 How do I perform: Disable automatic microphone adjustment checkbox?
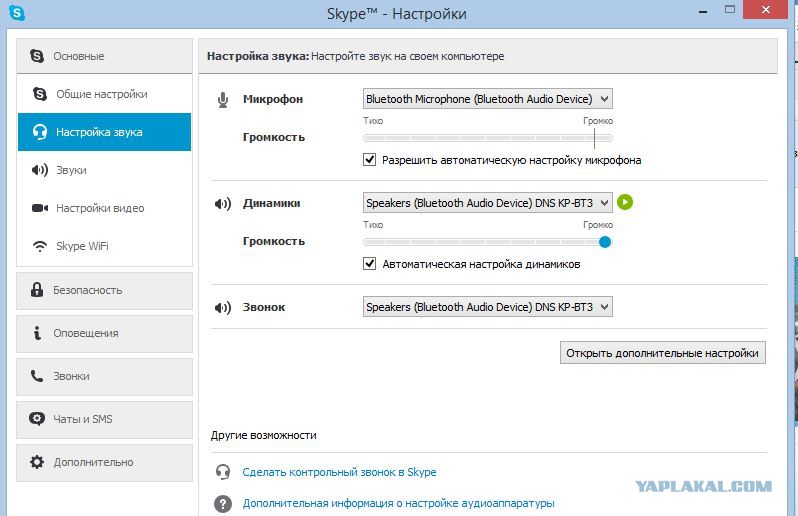tap(370, 160)
